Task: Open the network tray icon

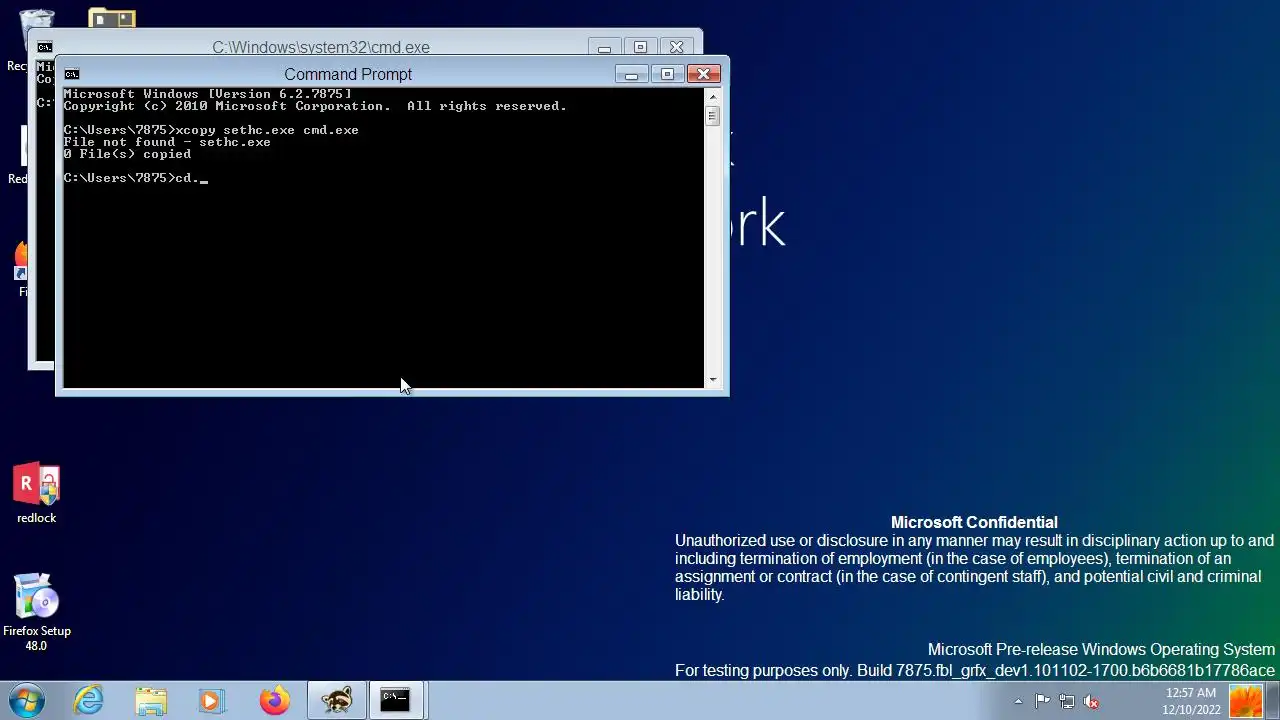Action: (1067, 702)
